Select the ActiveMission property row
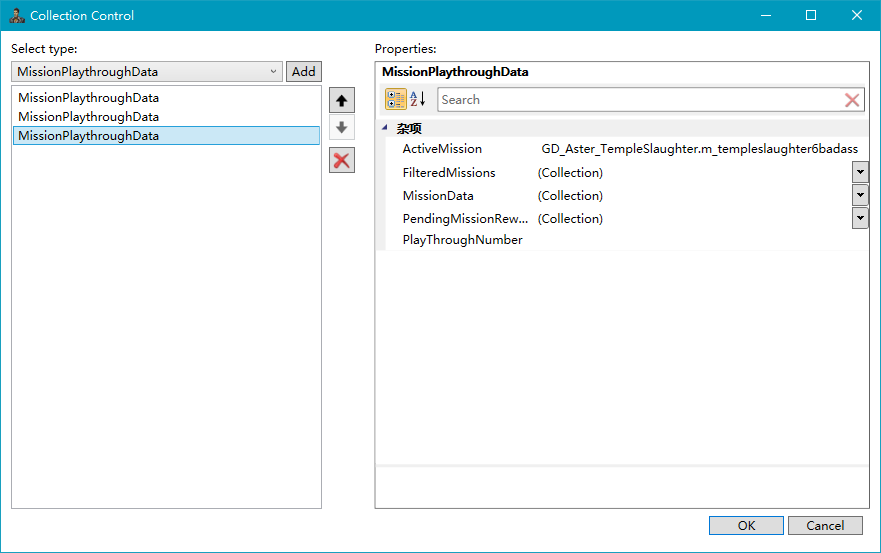 tap(626, 149)
